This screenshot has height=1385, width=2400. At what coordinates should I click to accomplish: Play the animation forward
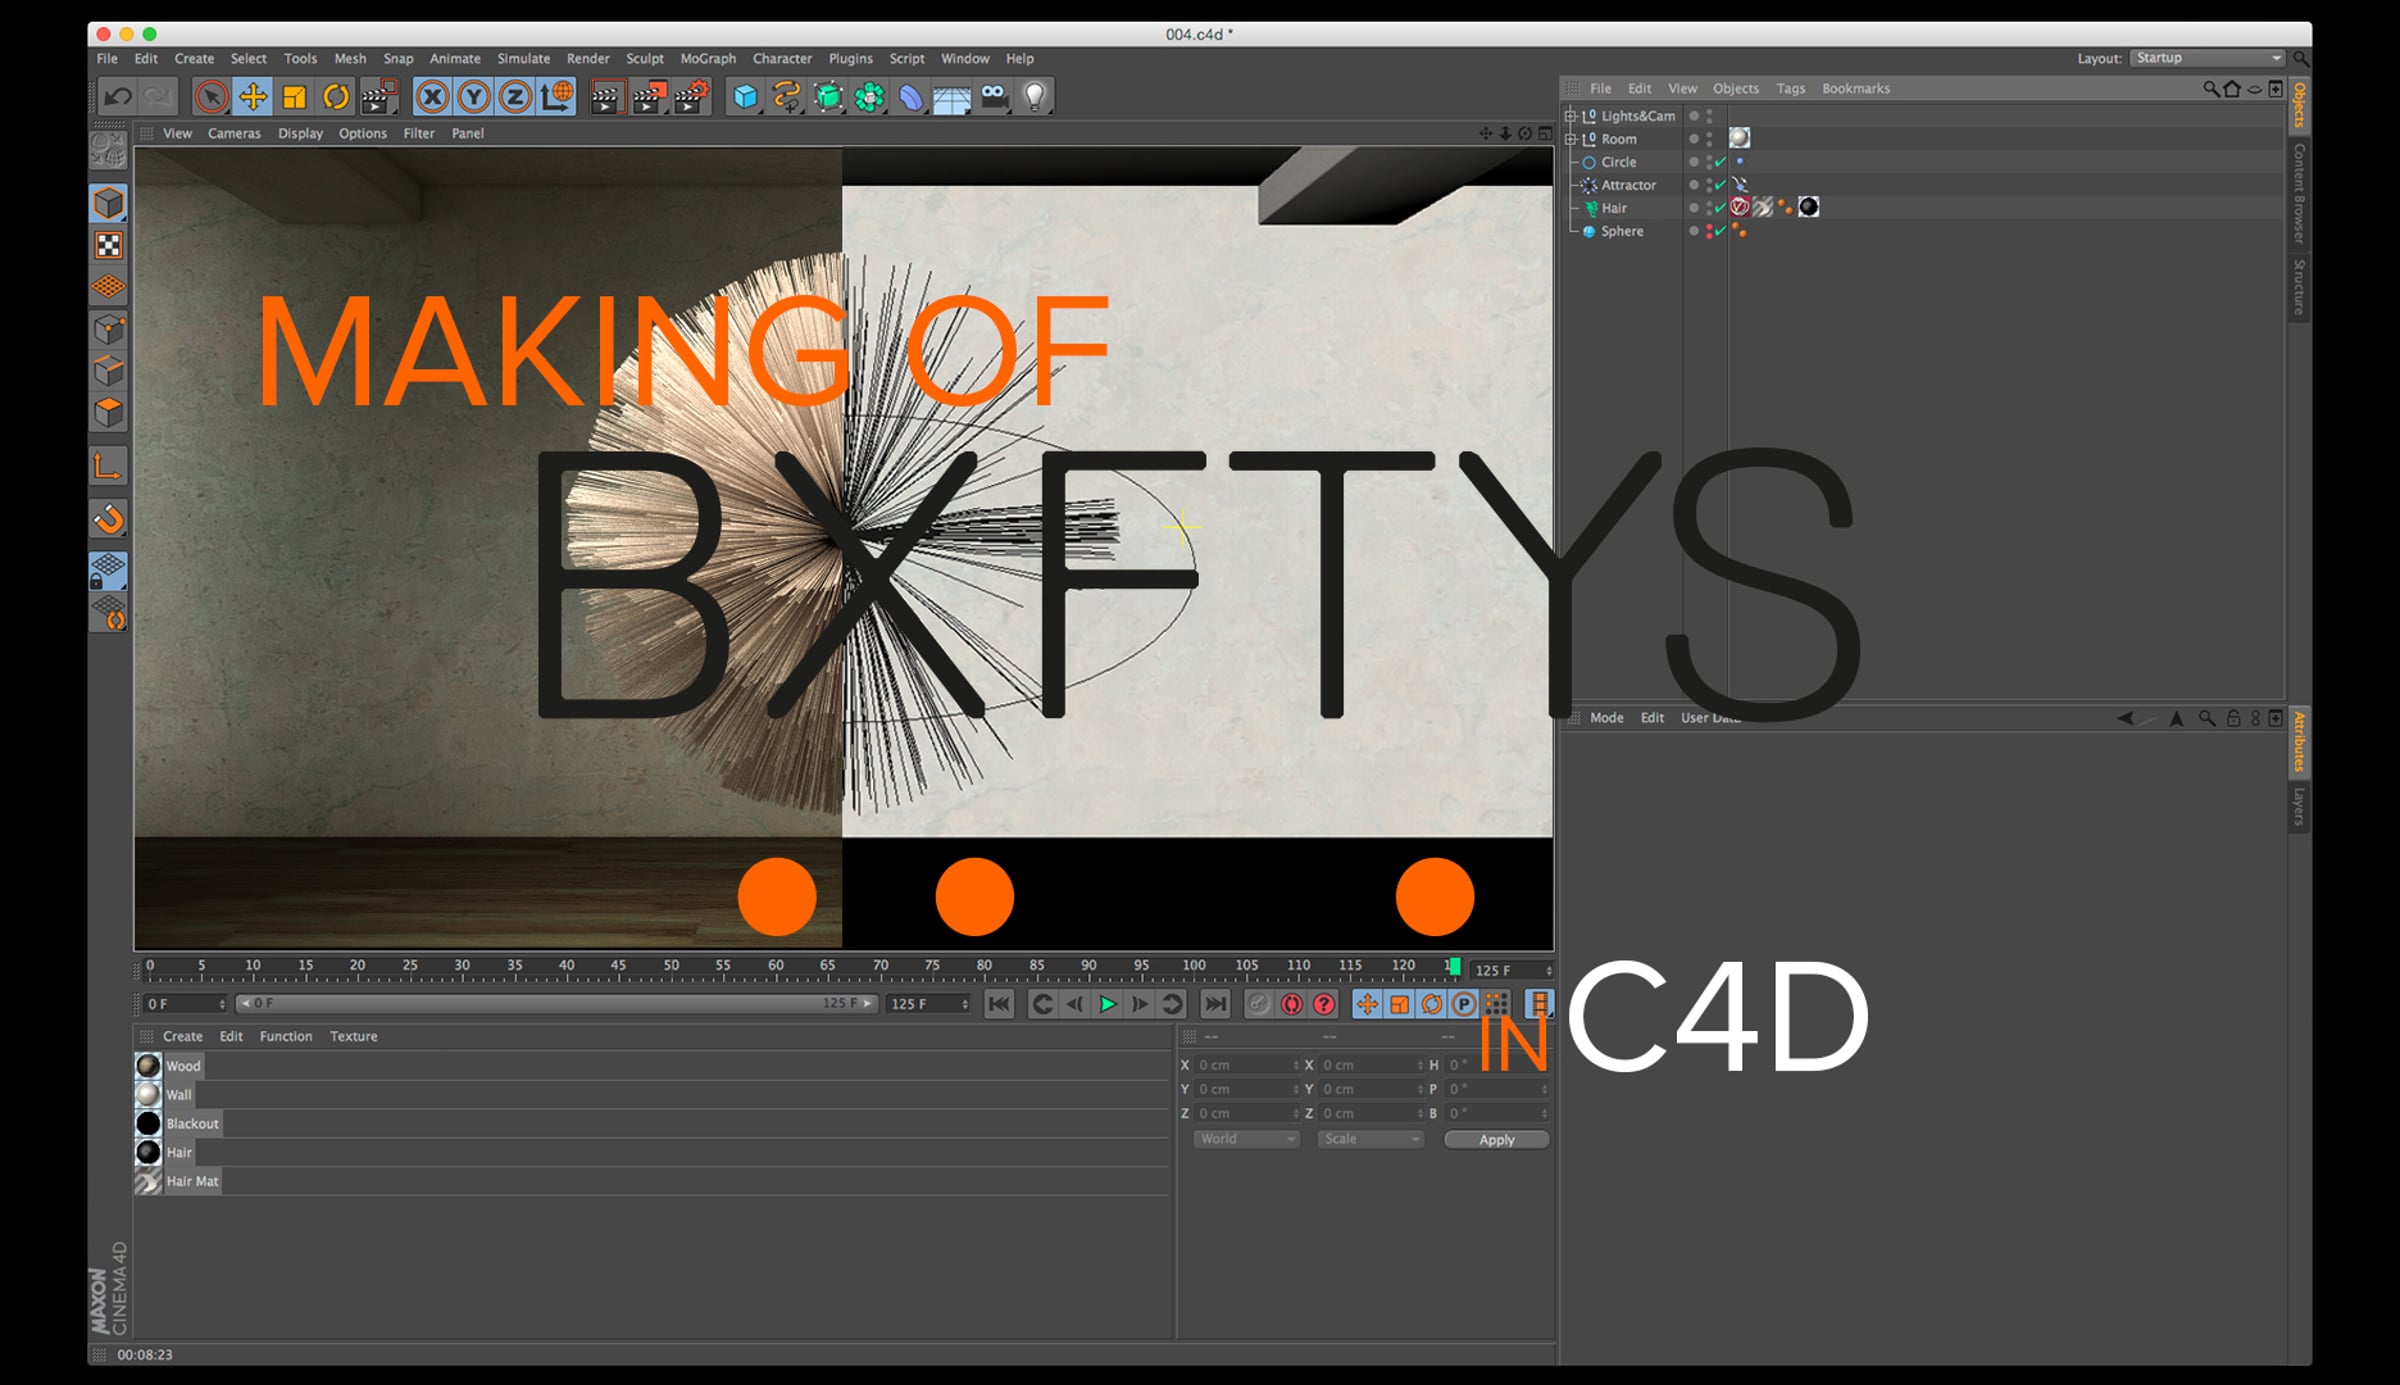[x=1107, y=1004]
